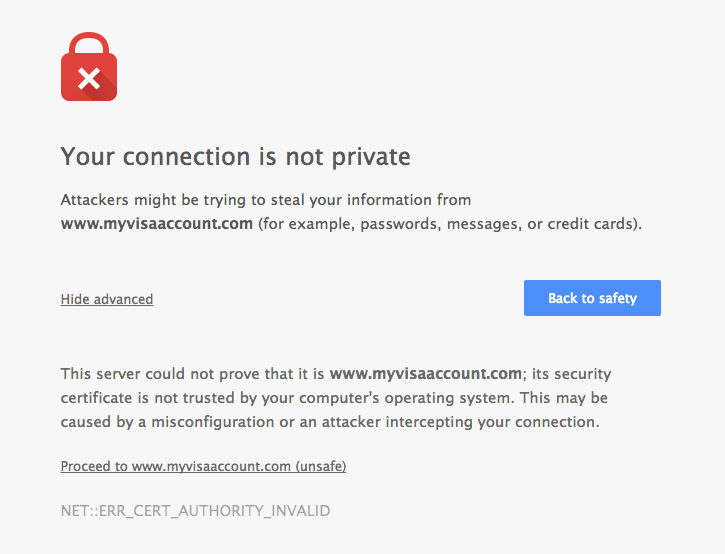Click the red broken padlock icon
The height and width of the screenshot is (554, 725).
(x=89, y=70)
